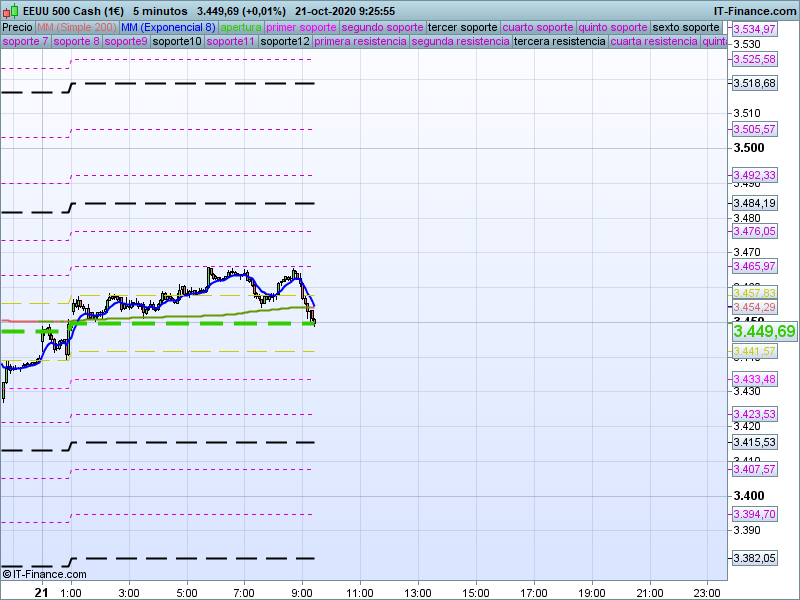Screen dimensions: 800x600
Task: Select the cuarta resistencia legend label
Action: coord(654,42)
